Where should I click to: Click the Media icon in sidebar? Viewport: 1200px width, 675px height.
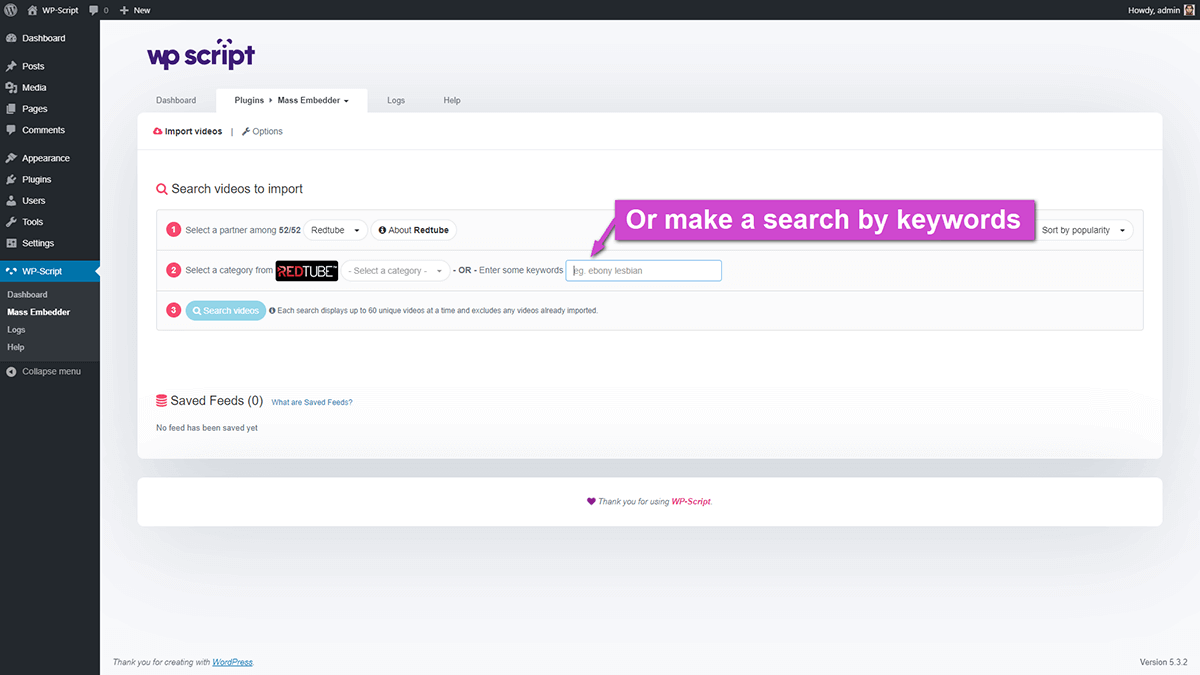(11, 88)
